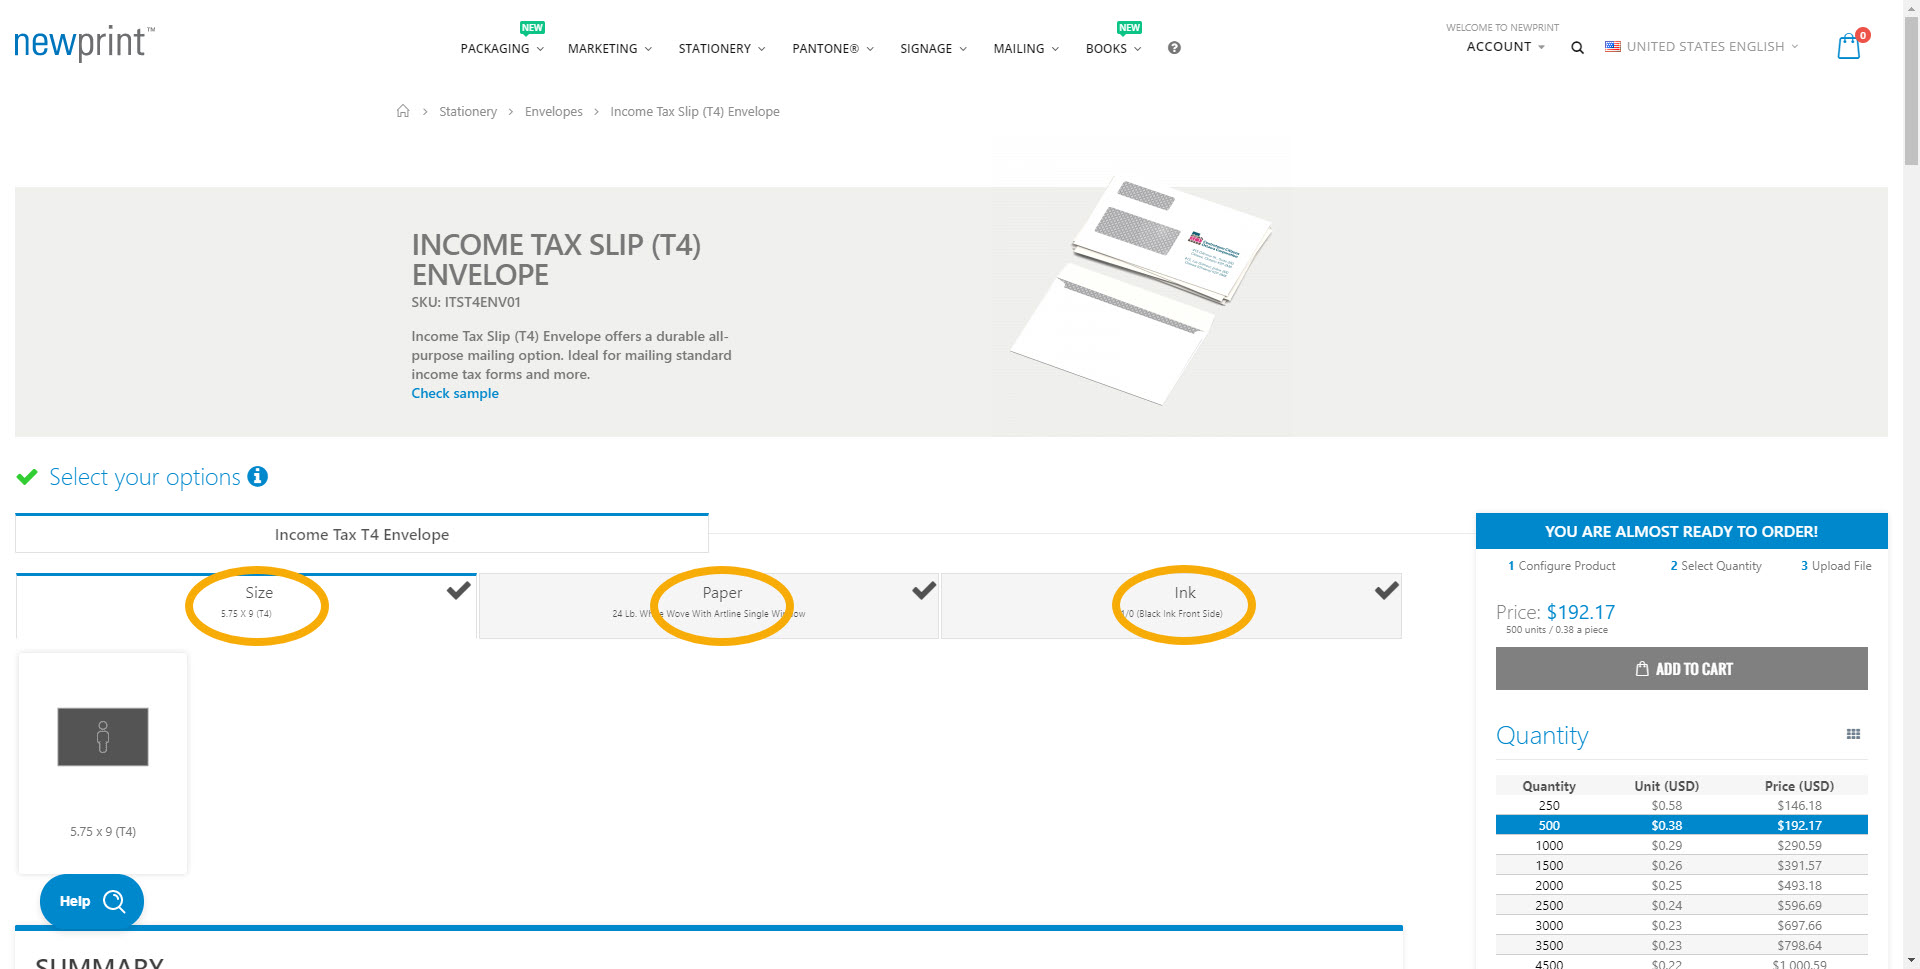The image size is (1920, 969).
Task: Click the search magnifier icon
Action: click(1577, 47)
